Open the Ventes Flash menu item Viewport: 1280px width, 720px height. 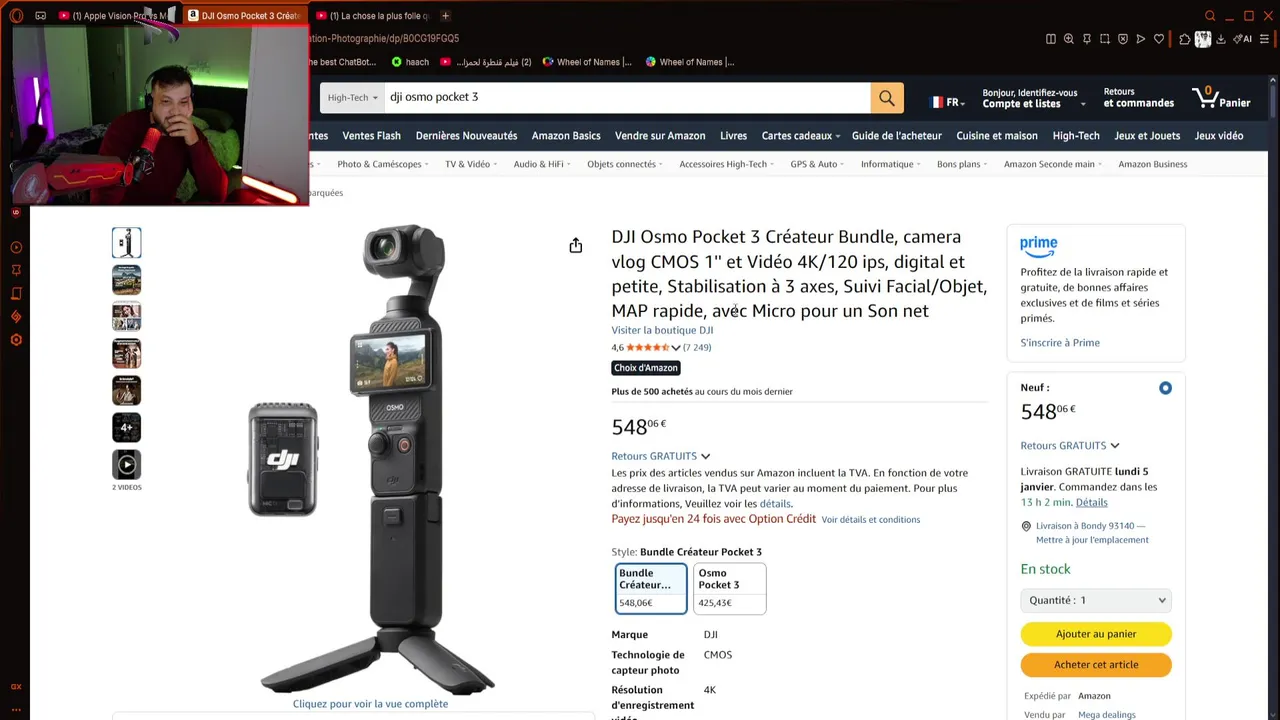click(x=371, y=136)
